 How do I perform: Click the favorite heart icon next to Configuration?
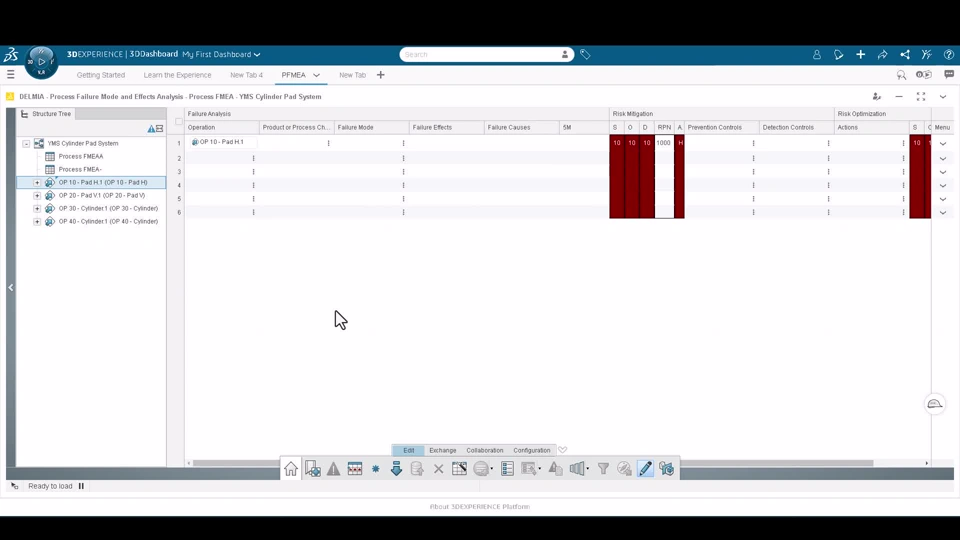[563, 450]
